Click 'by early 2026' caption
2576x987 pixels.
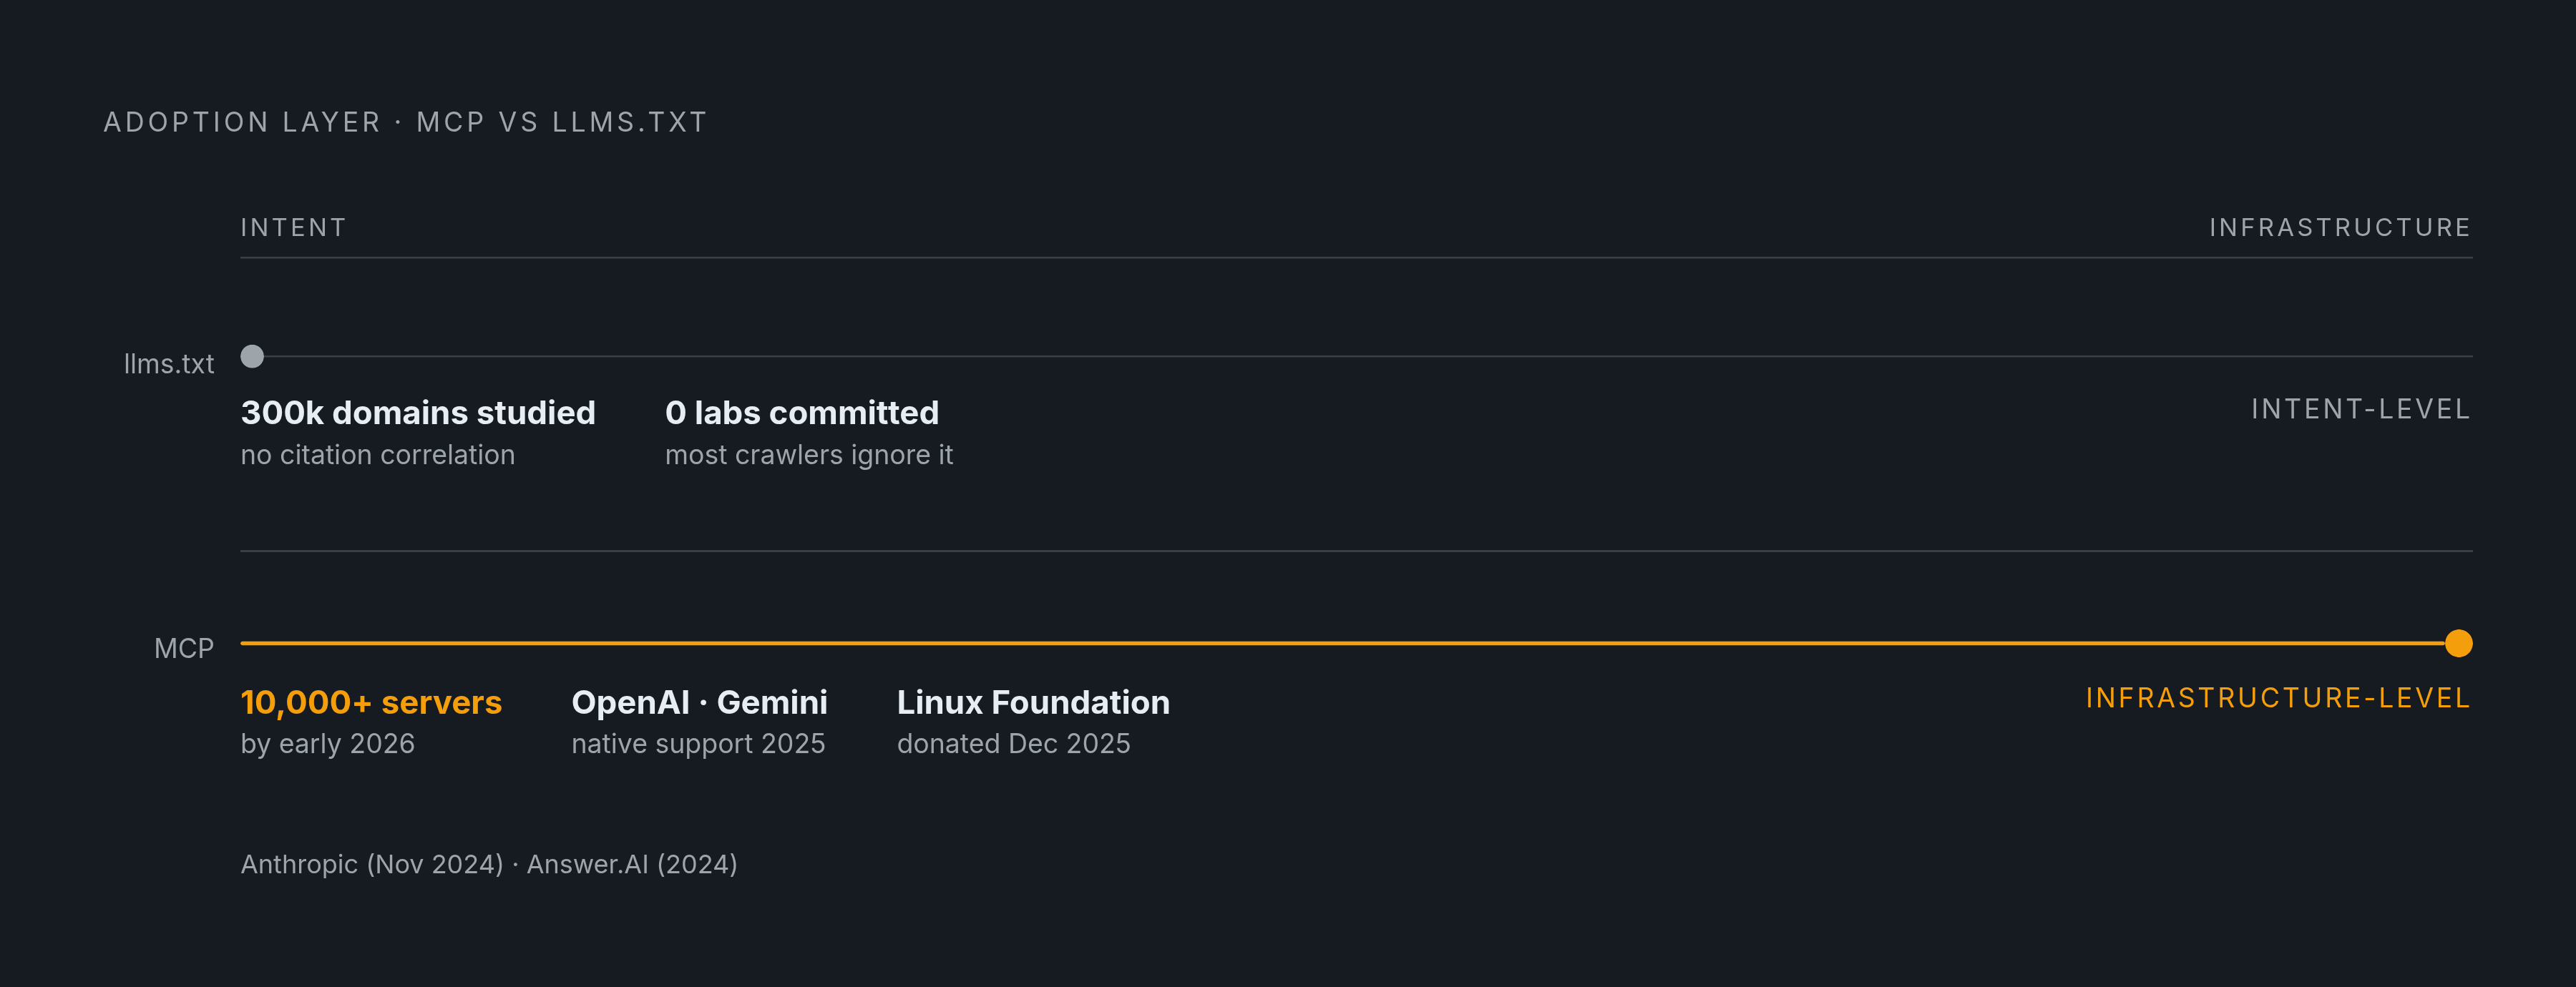tap(328, 744)
